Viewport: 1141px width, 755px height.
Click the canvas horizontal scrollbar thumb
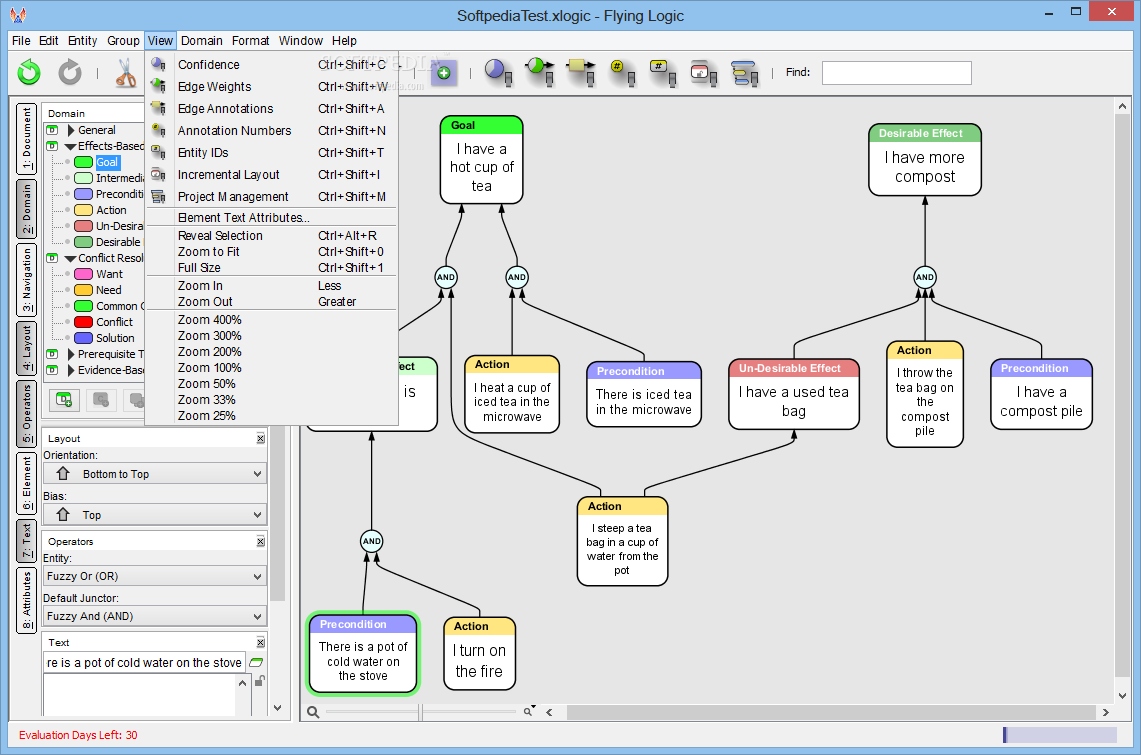point(831,712)
